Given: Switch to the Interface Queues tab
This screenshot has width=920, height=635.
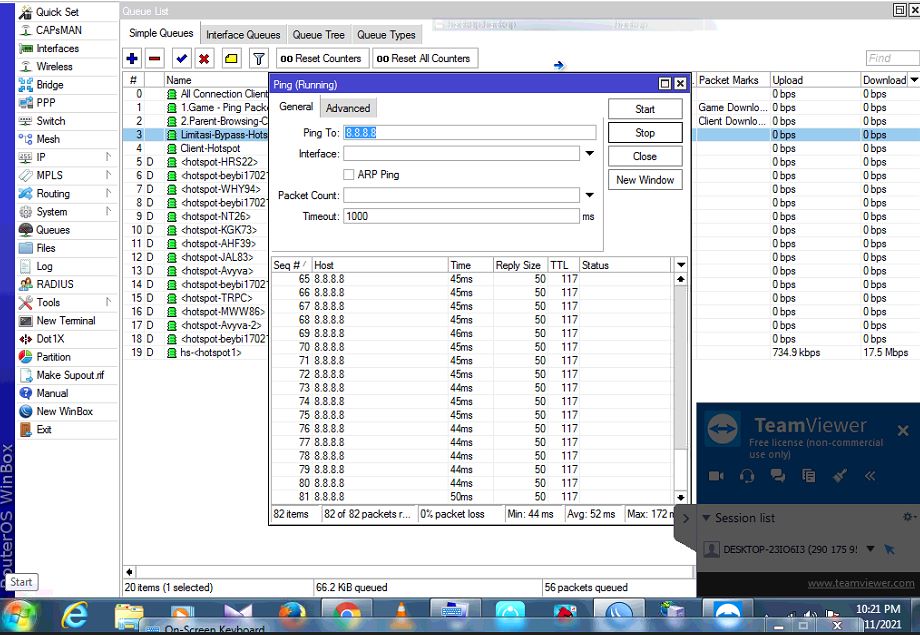Looking at the screenshot, I should [x=243, y=35].
